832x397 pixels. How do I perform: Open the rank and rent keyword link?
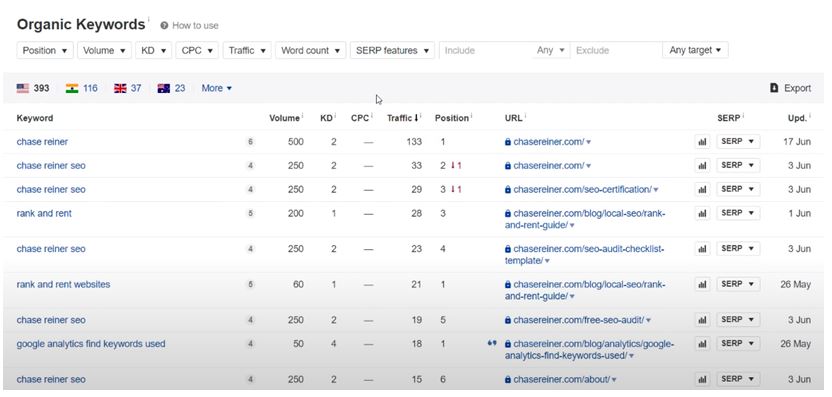[x=44, y=213]
